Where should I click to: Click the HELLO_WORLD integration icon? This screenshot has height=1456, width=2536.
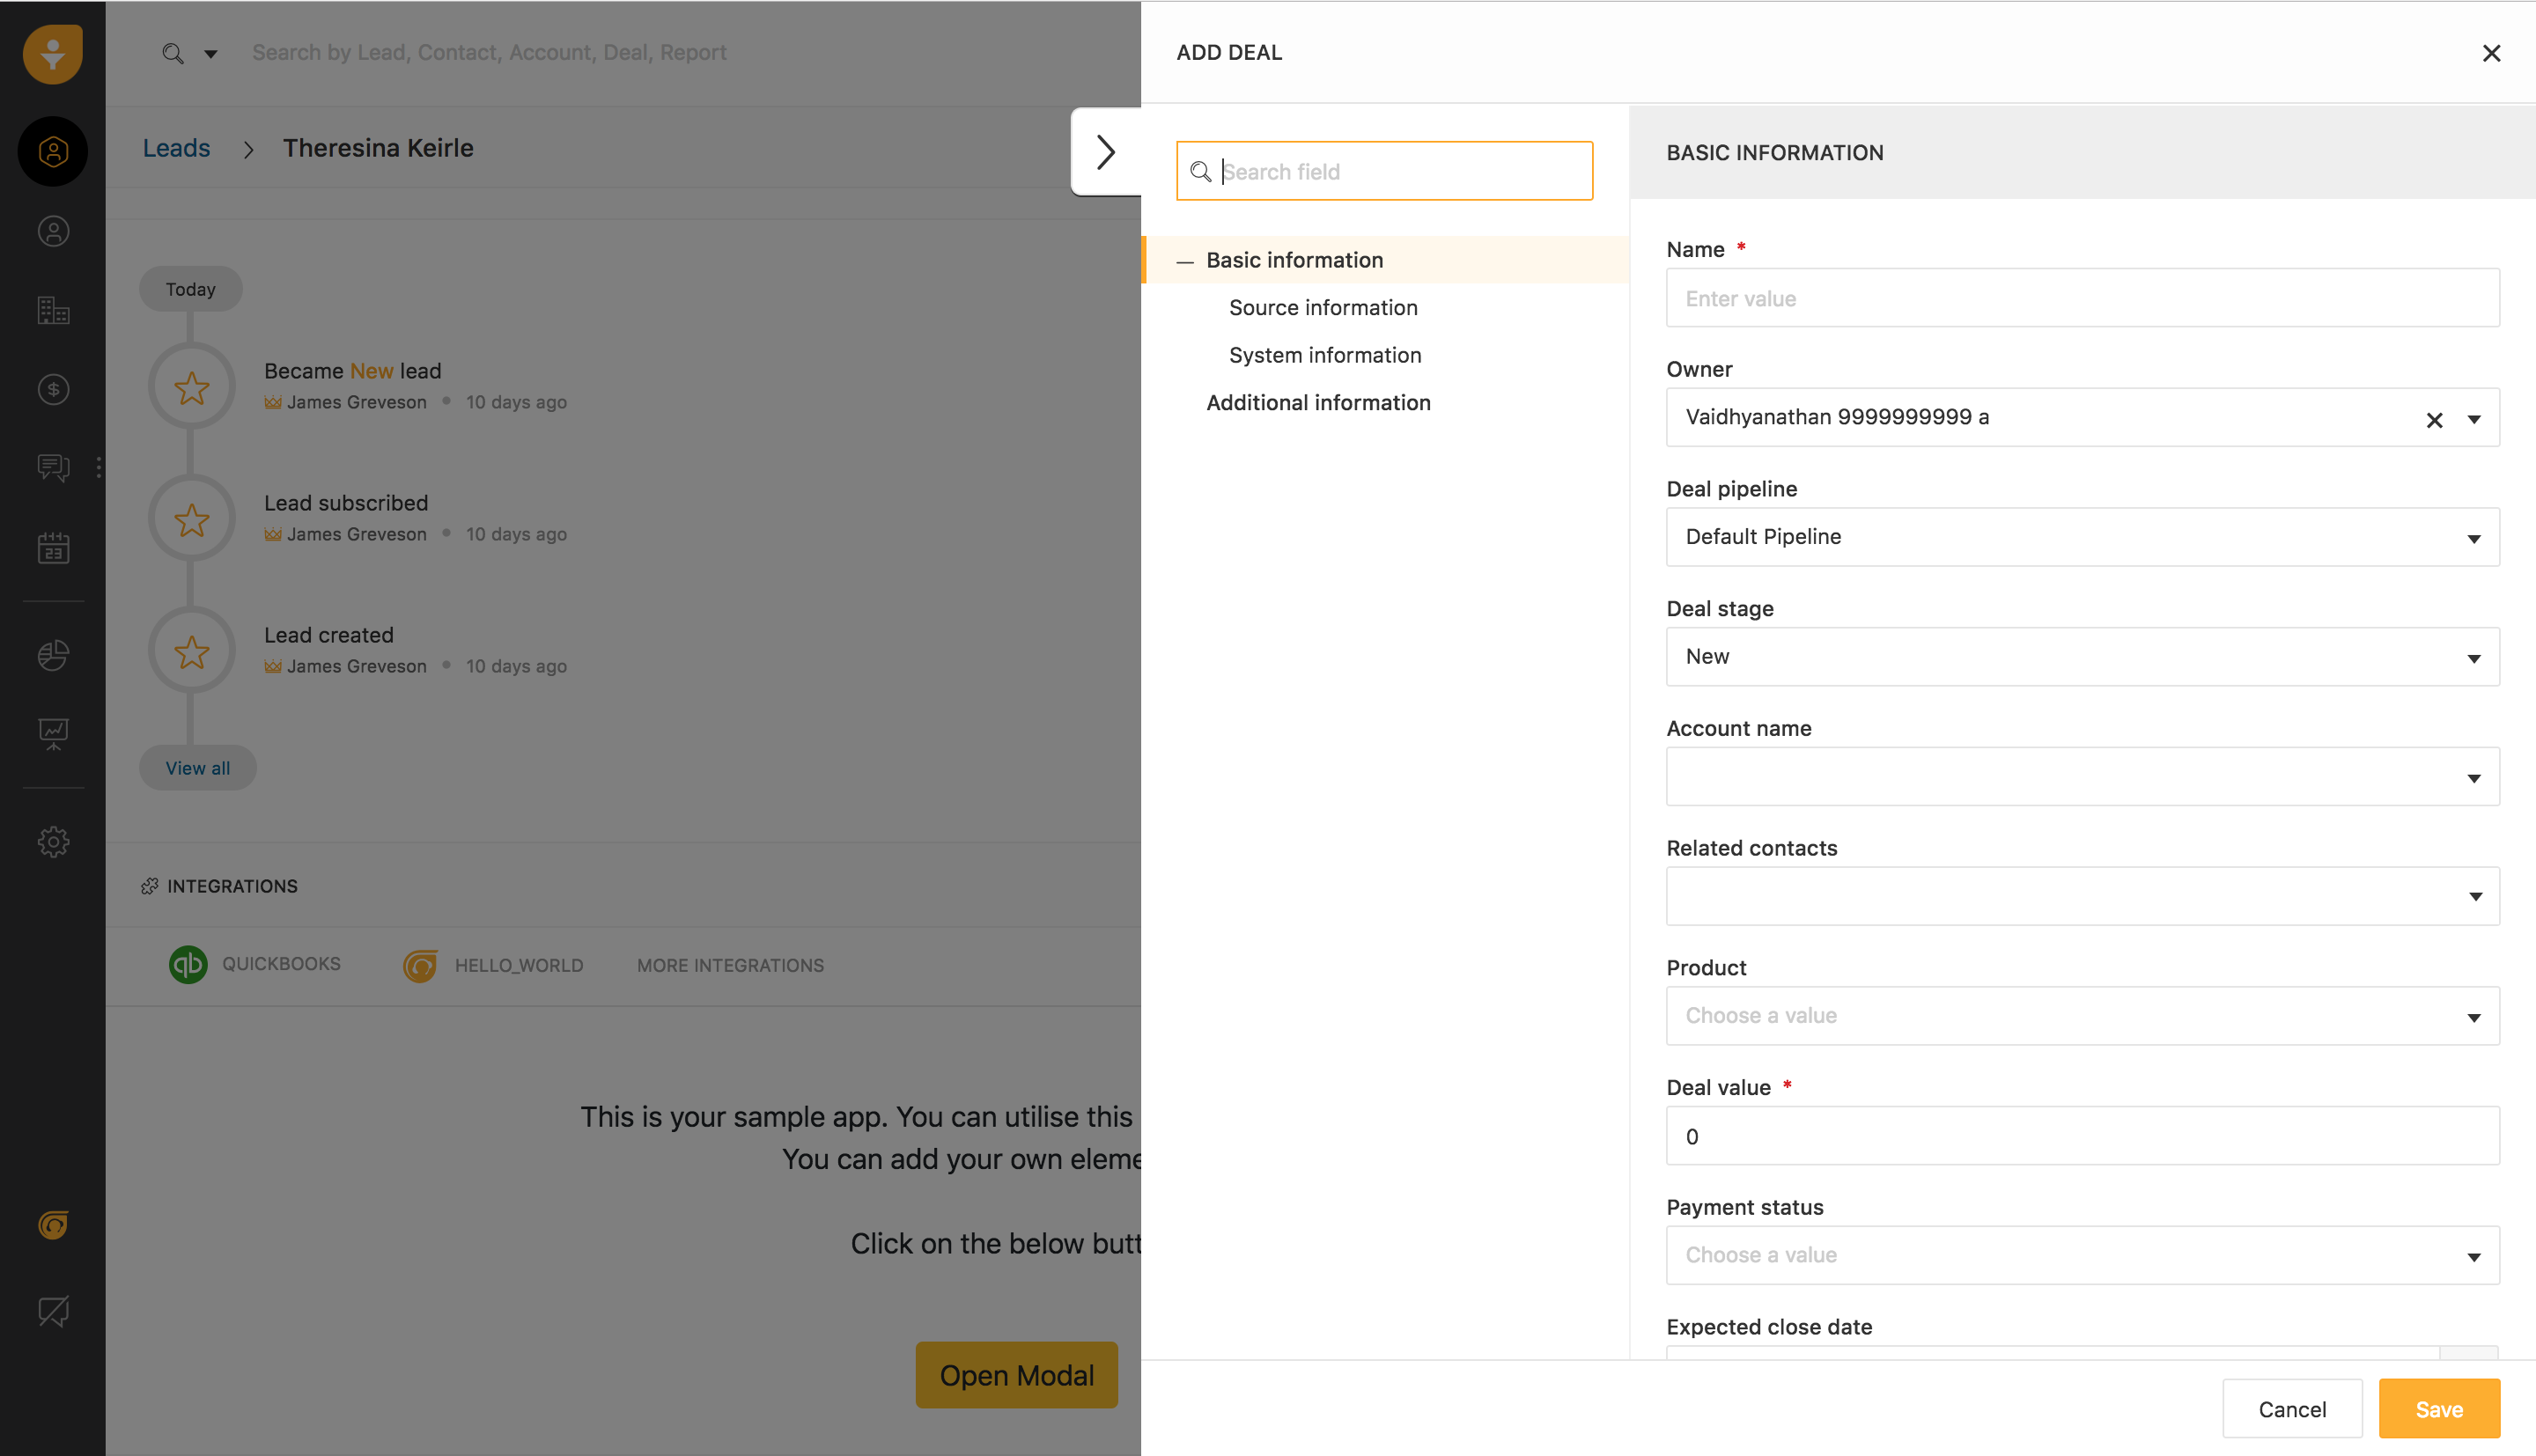(420, 966)
